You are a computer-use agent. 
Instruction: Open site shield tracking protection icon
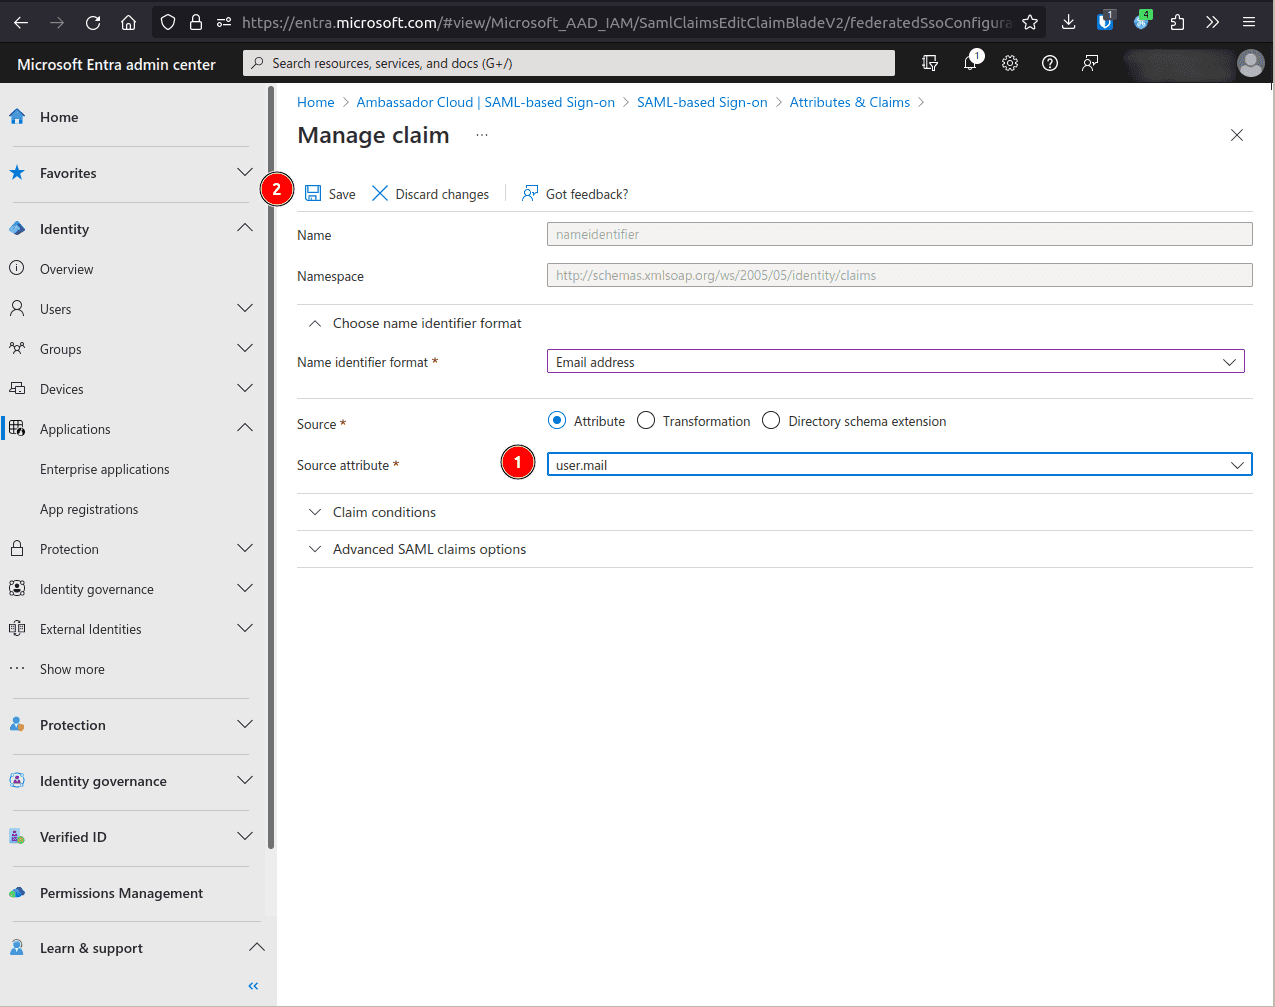(x=168, y=22)
